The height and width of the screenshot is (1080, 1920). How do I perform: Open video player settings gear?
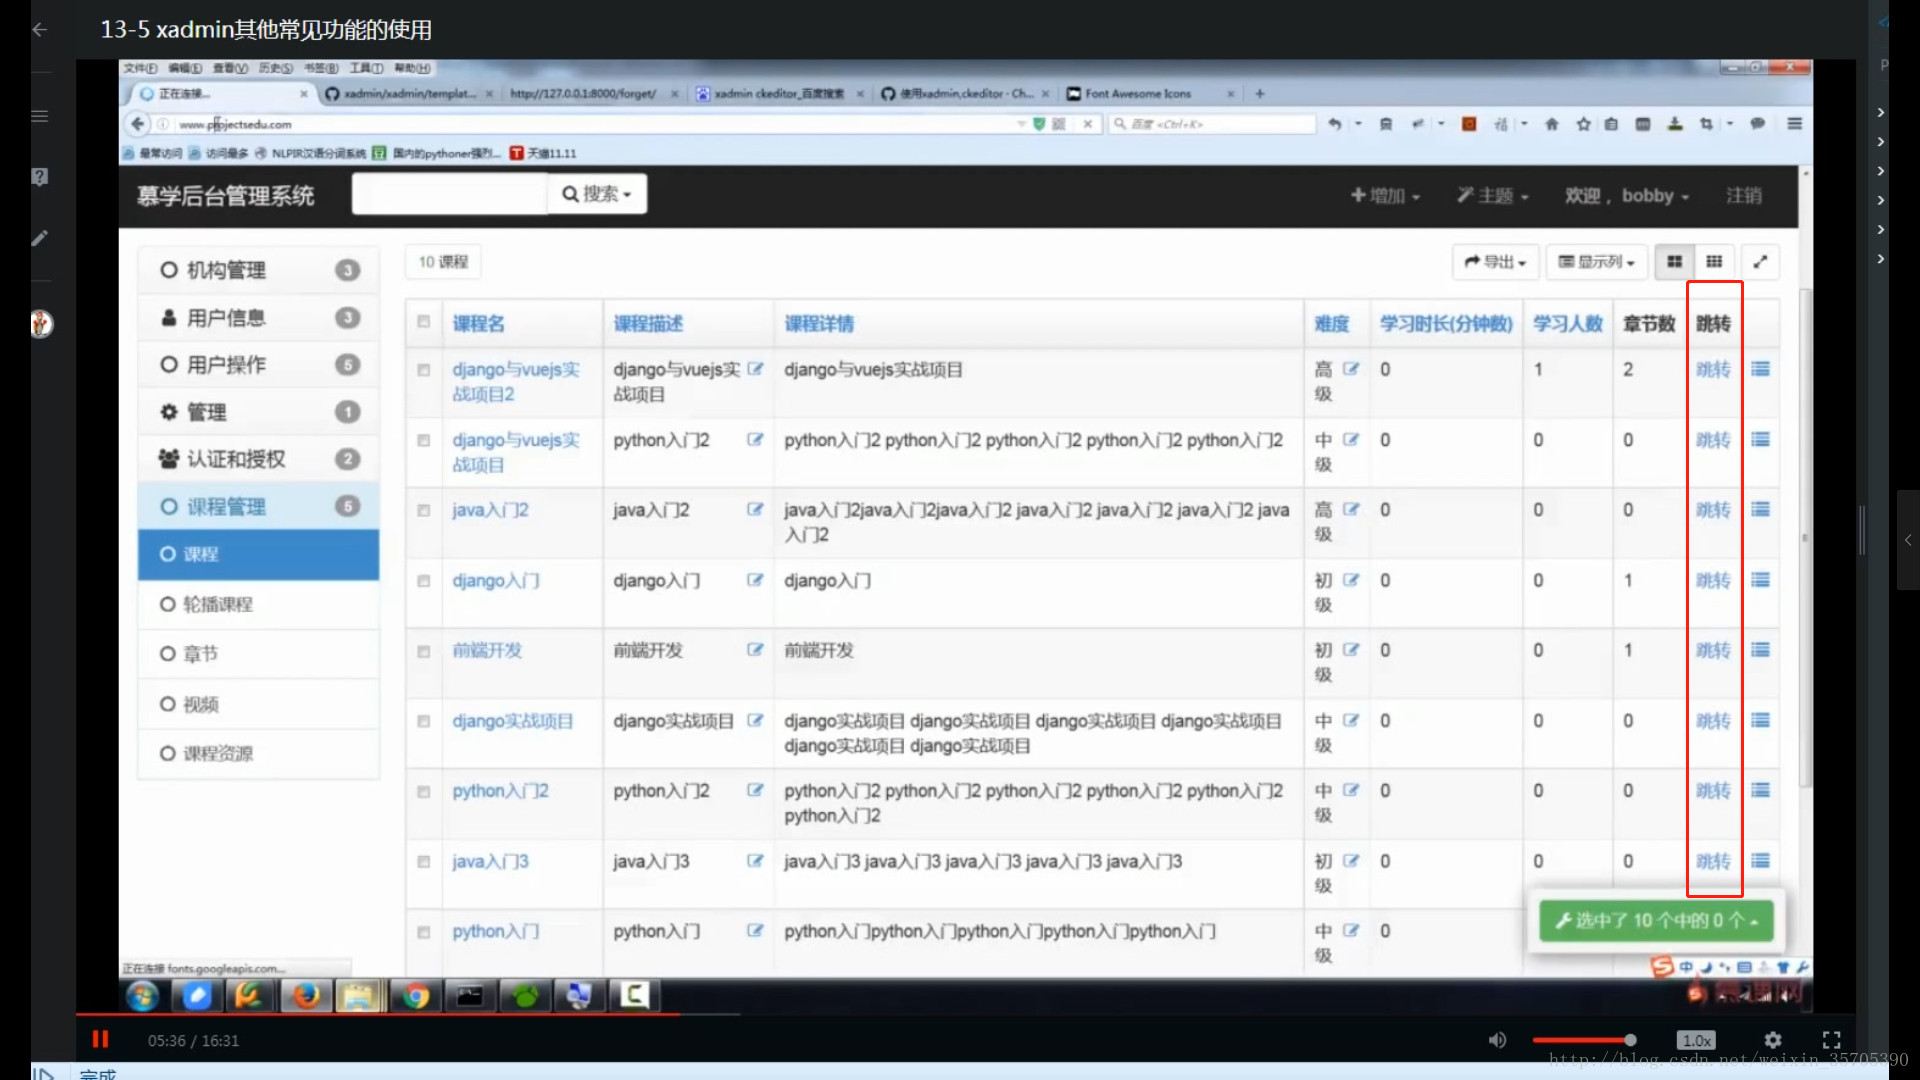1773,1040
